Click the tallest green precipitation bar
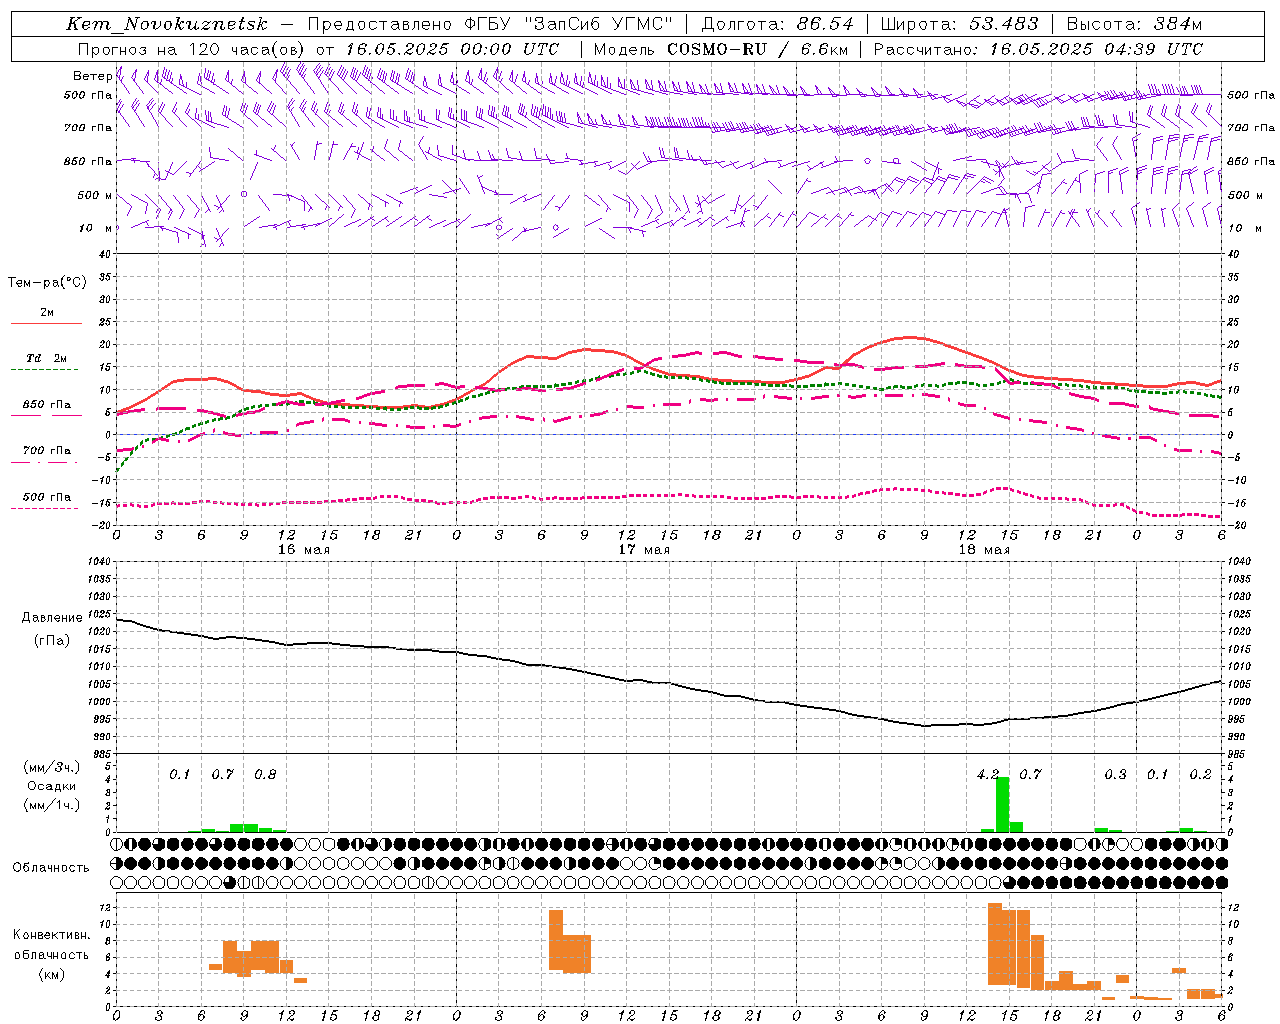 coord(1002,804)
